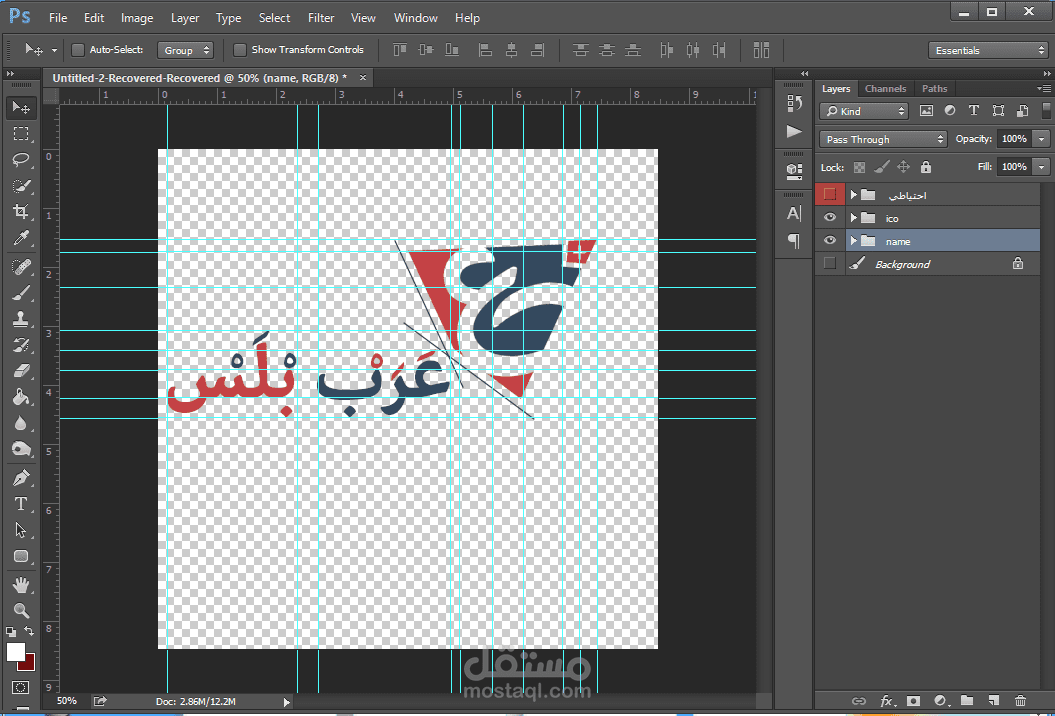The height and width of the screenshot is (716, 1055).
Task: Select the Brush tool
Action: click(x=21, y=293)
